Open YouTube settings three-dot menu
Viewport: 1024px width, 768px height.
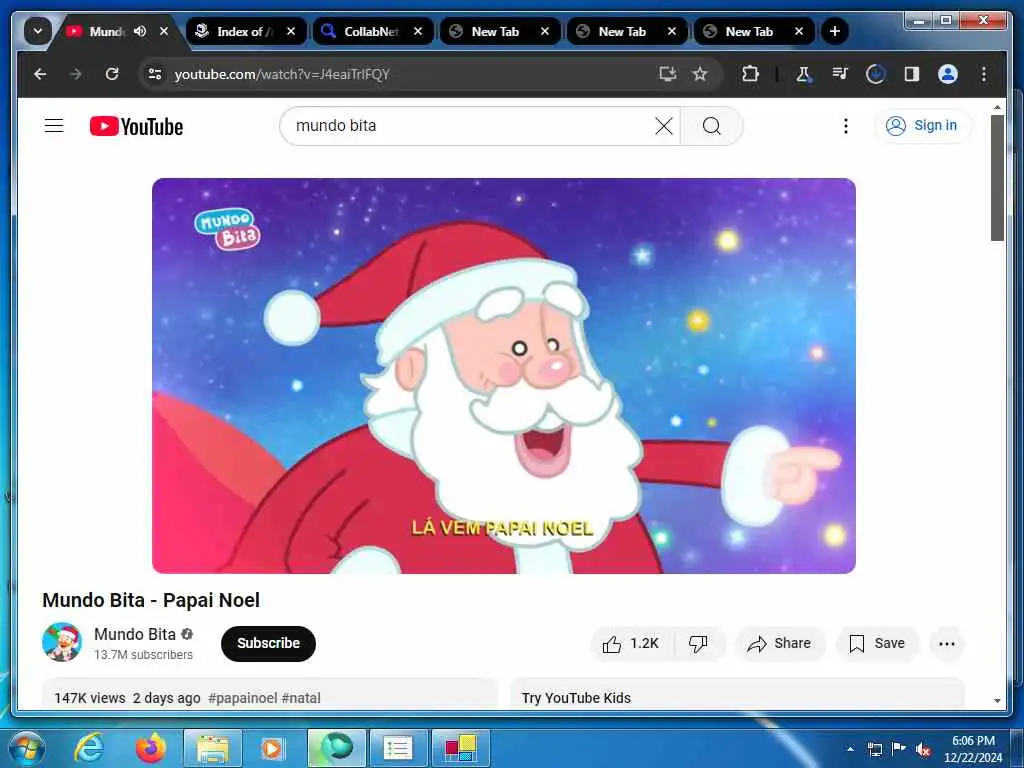846,126
